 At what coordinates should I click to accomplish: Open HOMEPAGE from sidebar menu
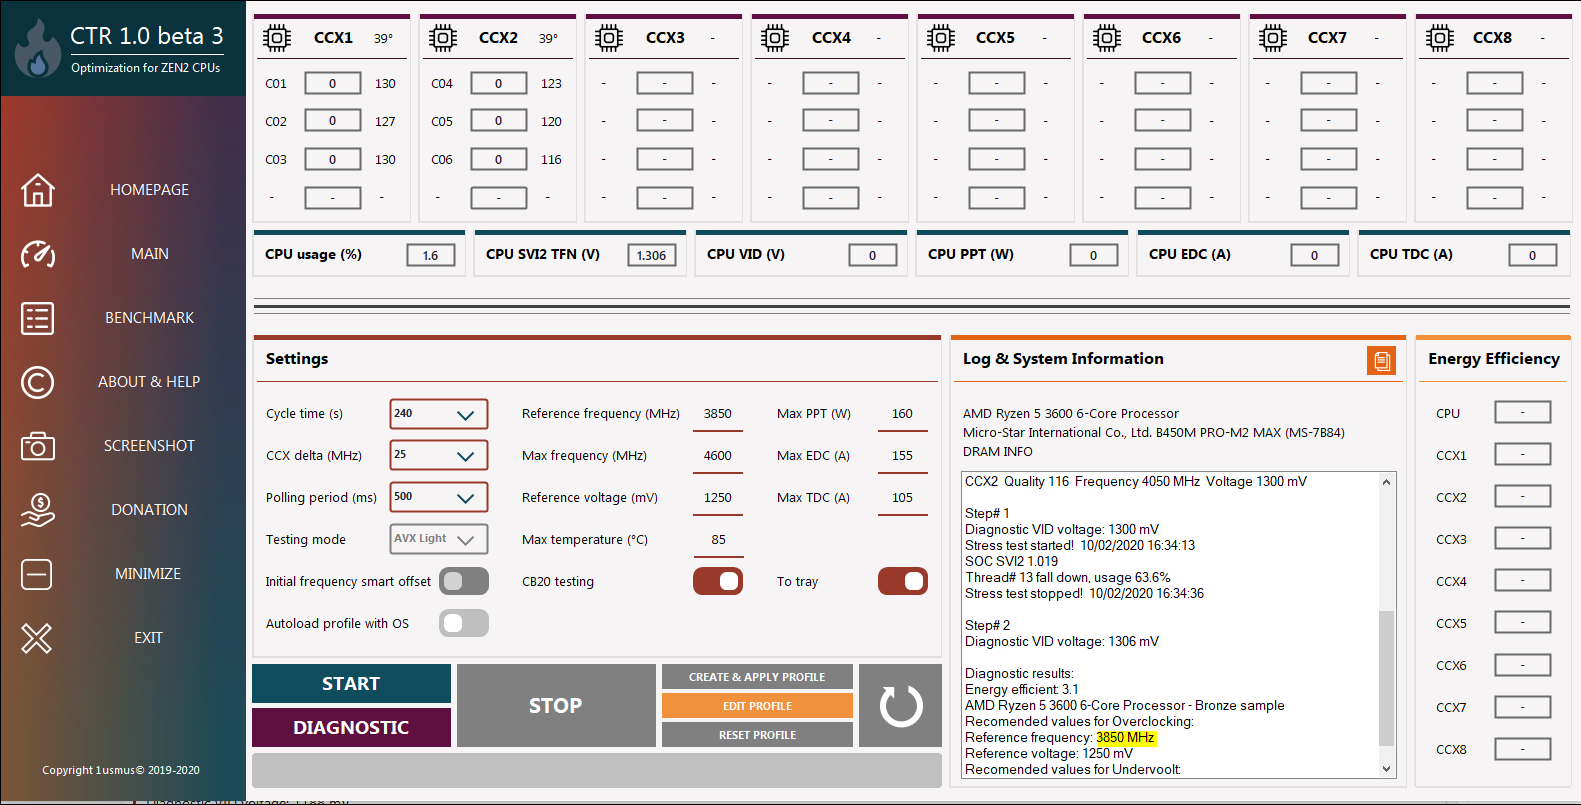[150, 190]
